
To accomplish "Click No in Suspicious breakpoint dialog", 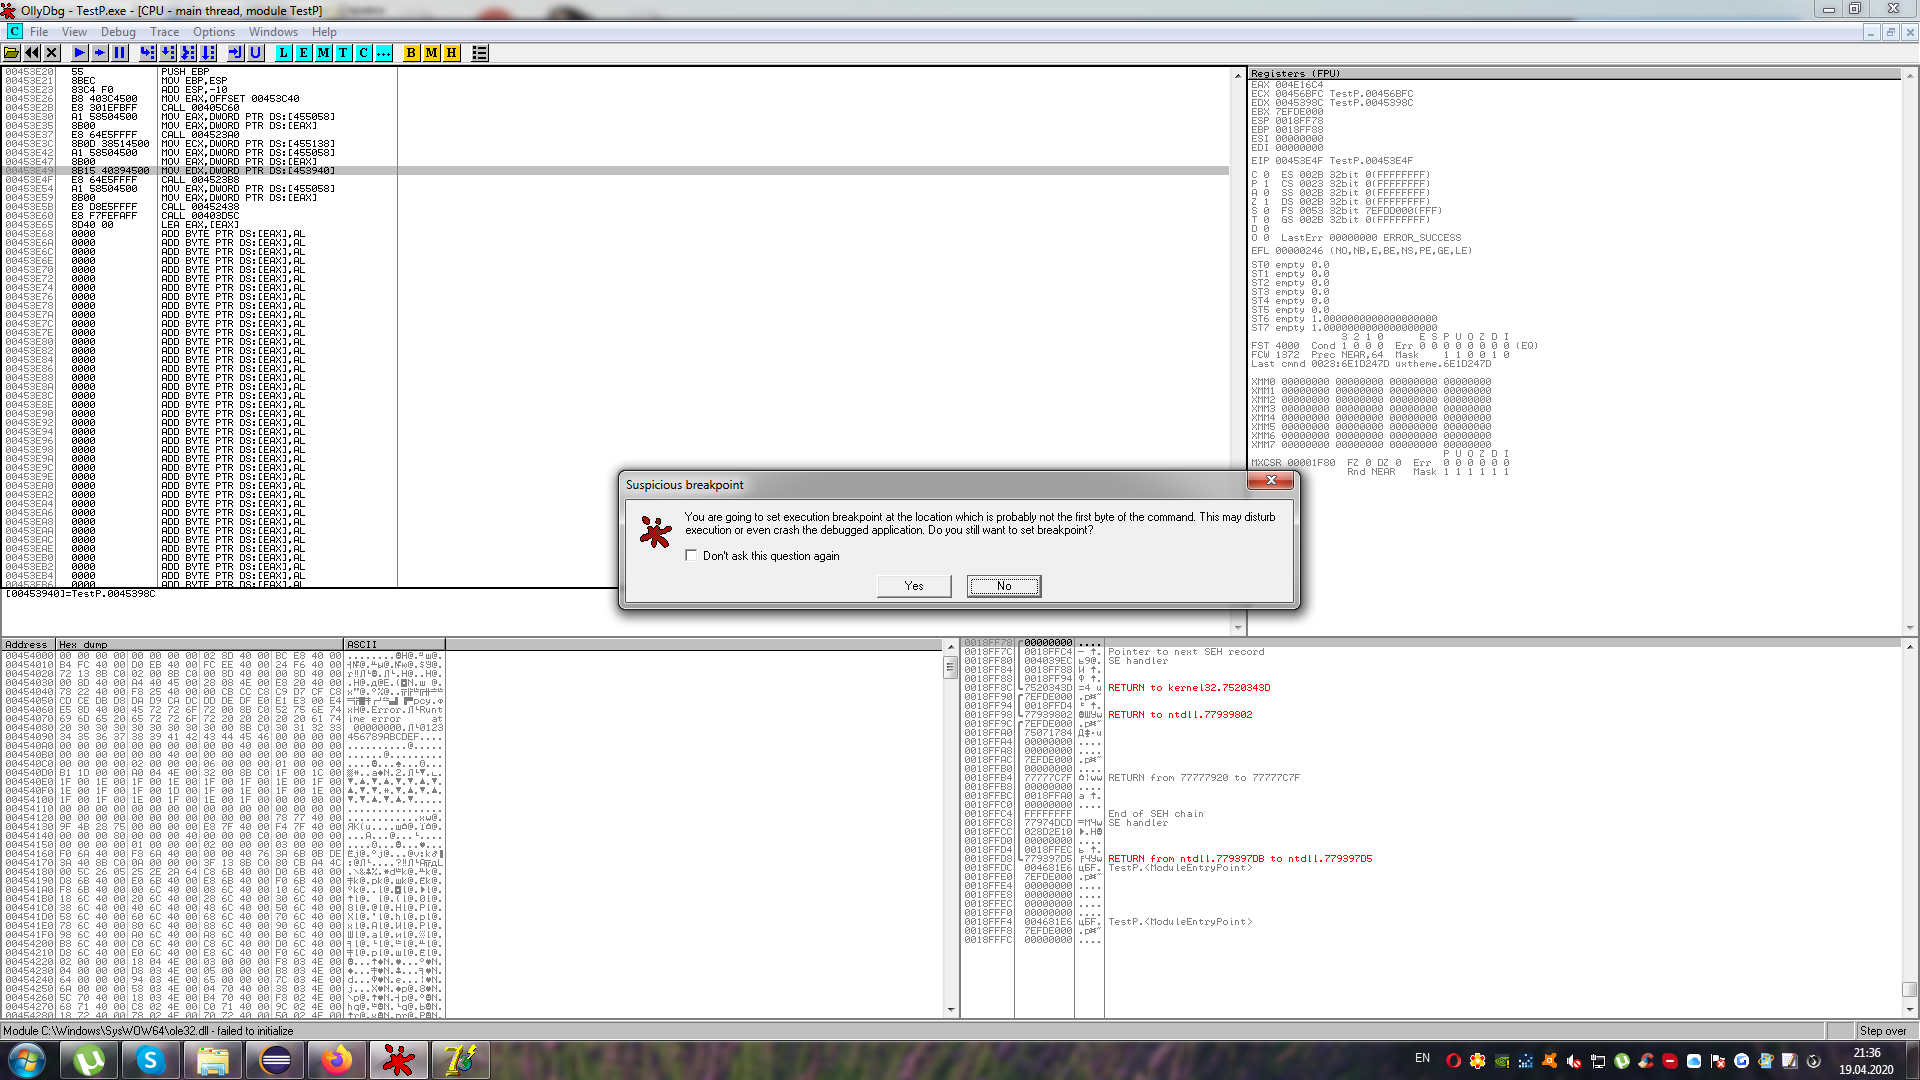I will pyautogui.click(x=1003, y=586).
